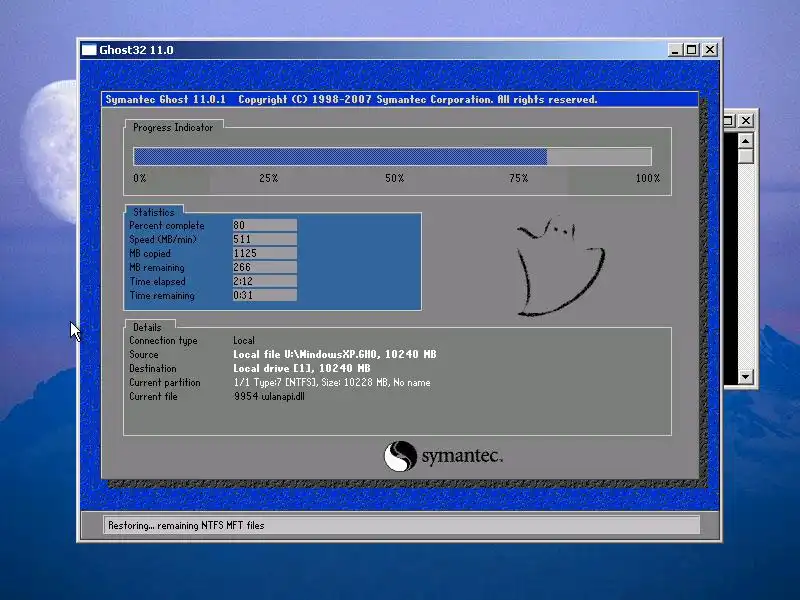Click the Statistics group label
Viewport: 800px width, 600px height.
point(154,212)
